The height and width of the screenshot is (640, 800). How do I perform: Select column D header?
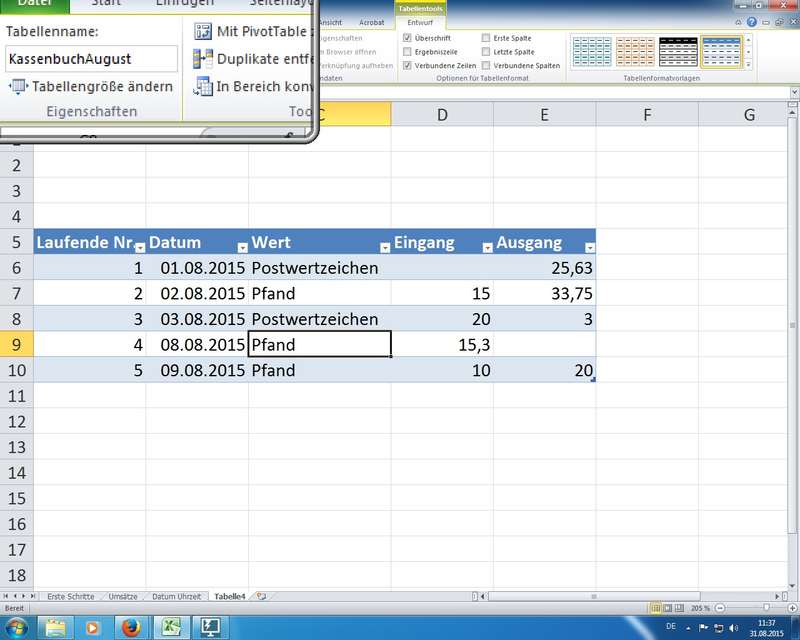(x=442, y=114)
